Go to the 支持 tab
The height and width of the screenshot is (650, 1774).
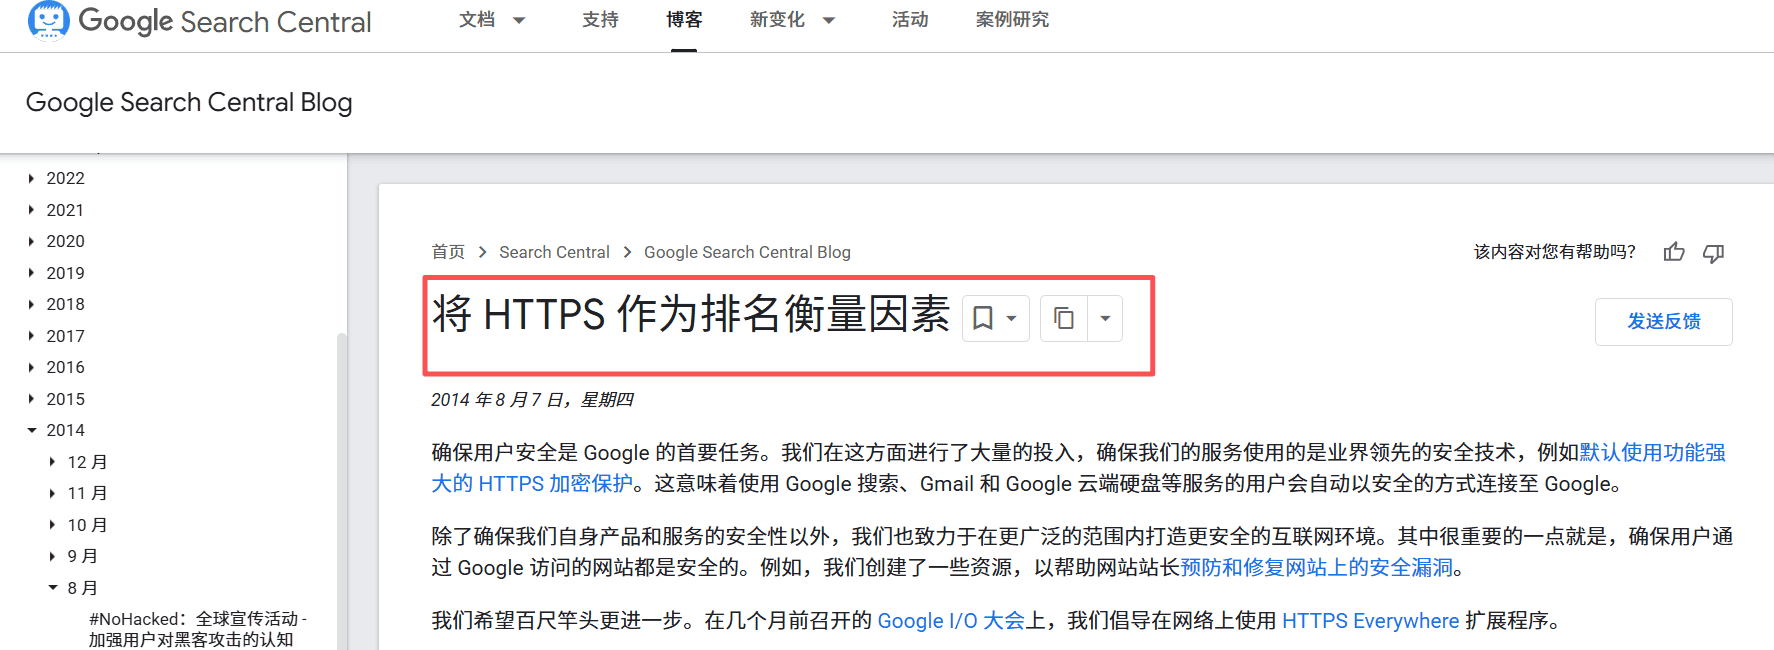[600, 20]
